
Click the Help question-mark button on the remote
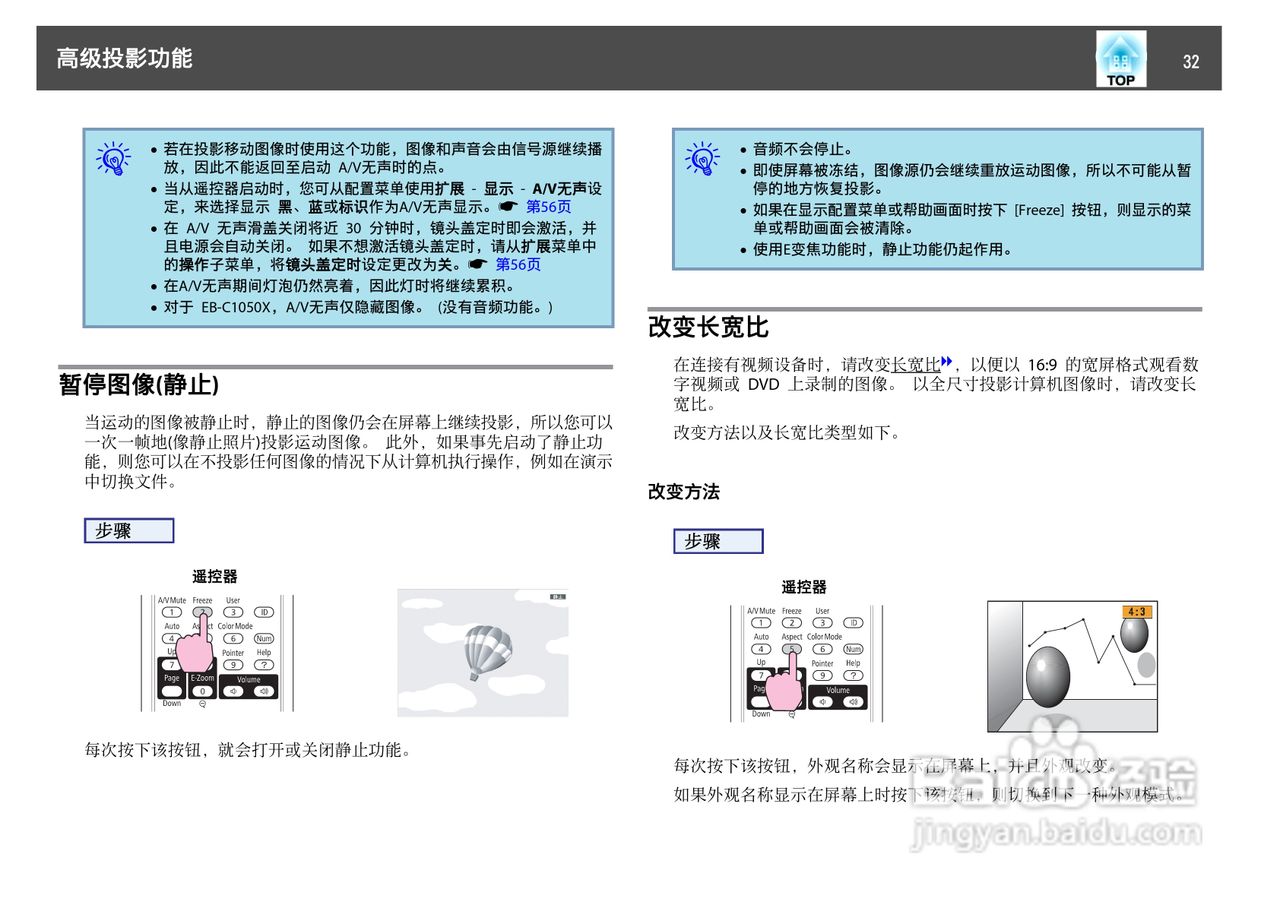pos(264,665)
